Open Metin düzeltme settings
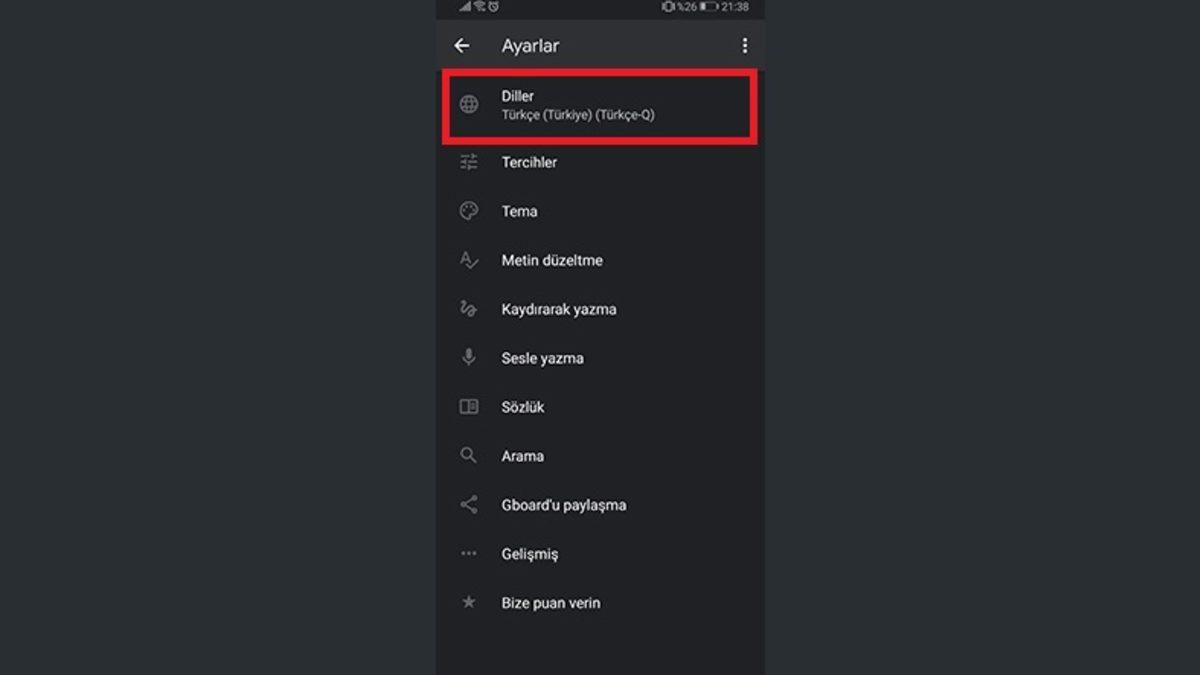Screen dimensions: 1200x675 pos(552,260)
